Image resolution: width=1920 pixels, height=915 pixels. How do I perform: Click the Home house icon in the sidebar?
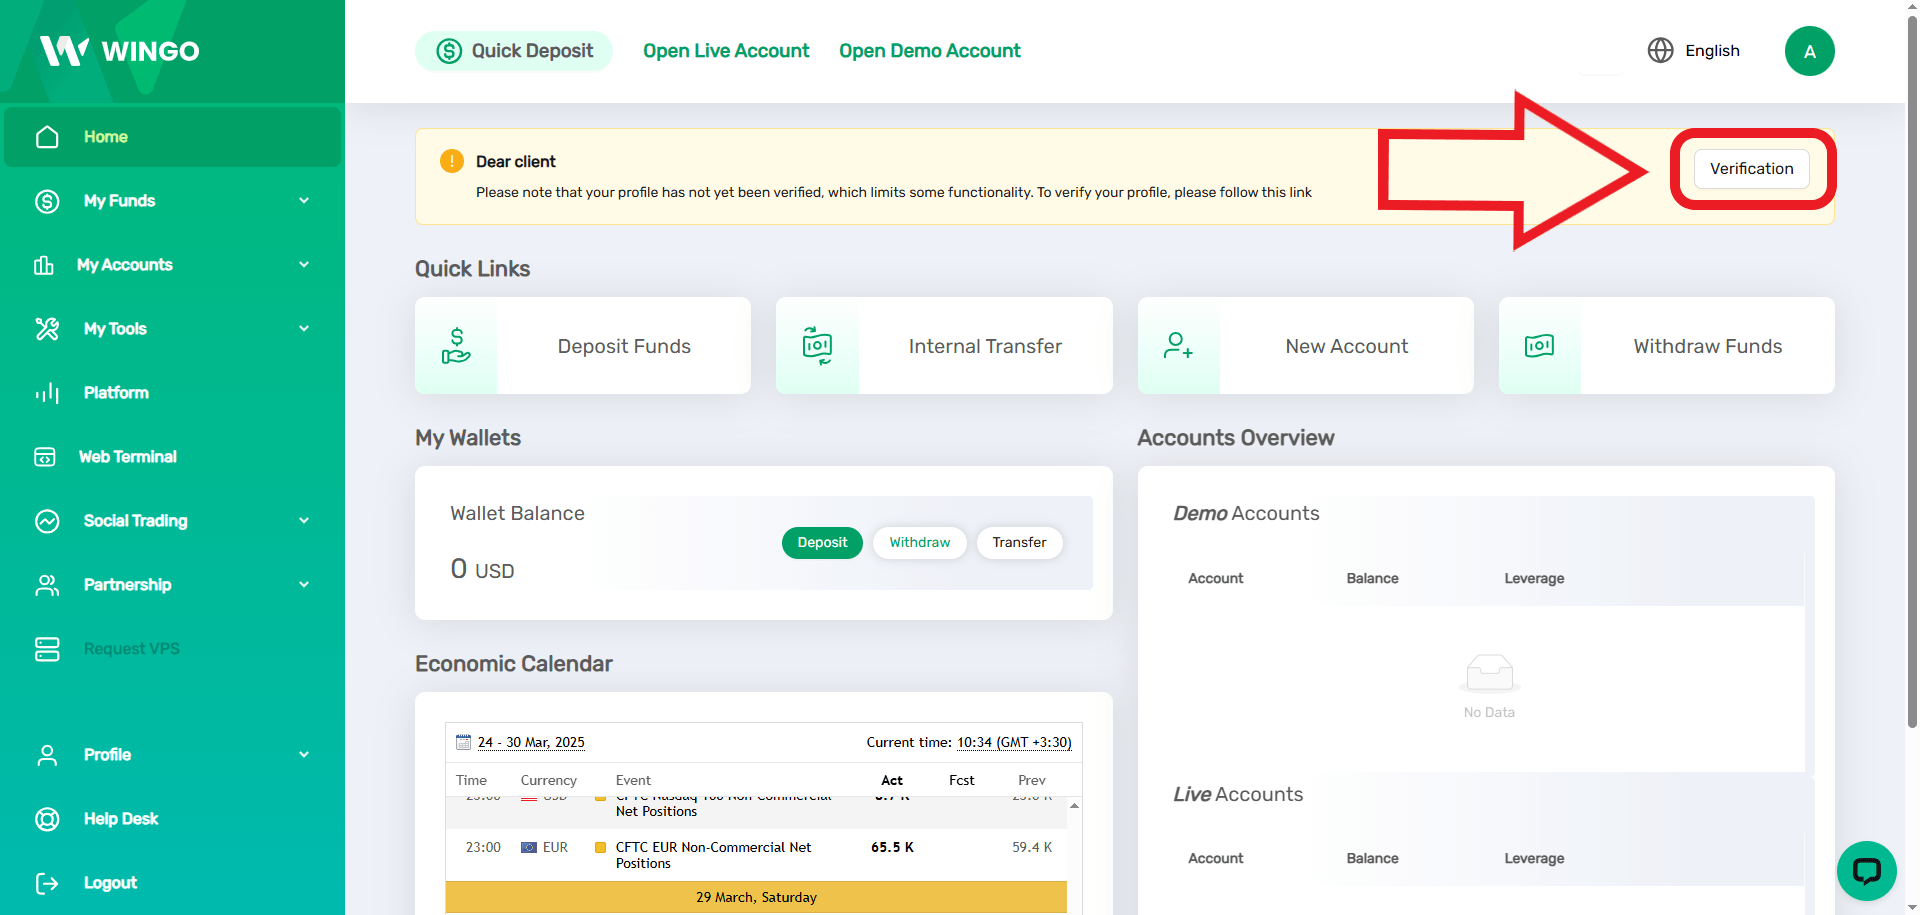click(x=47, y=137)
